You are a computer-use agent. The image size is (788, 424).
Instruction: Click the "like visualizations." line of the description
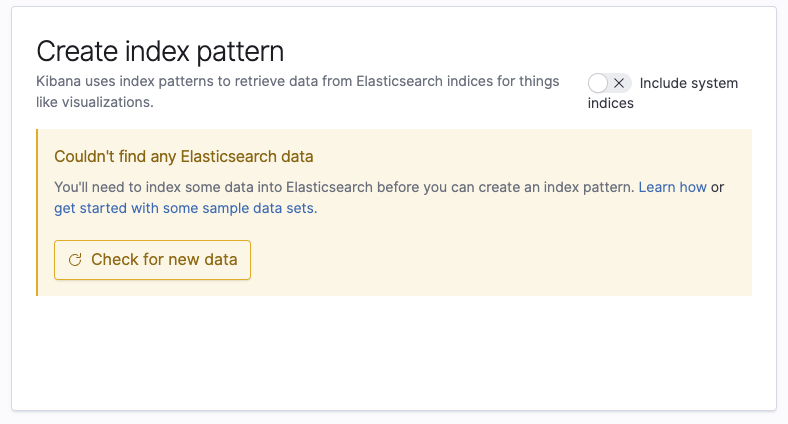pos(95,102)
